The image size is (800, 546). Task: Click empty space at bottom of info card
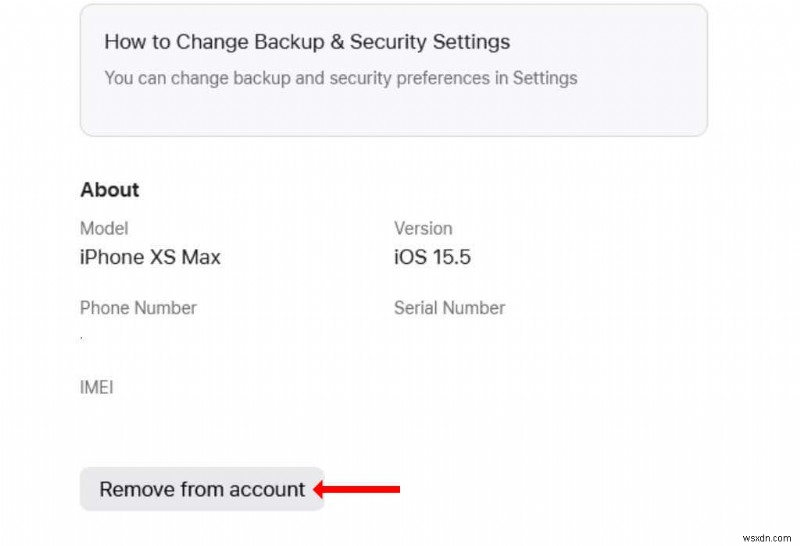(x=393, y=115)
